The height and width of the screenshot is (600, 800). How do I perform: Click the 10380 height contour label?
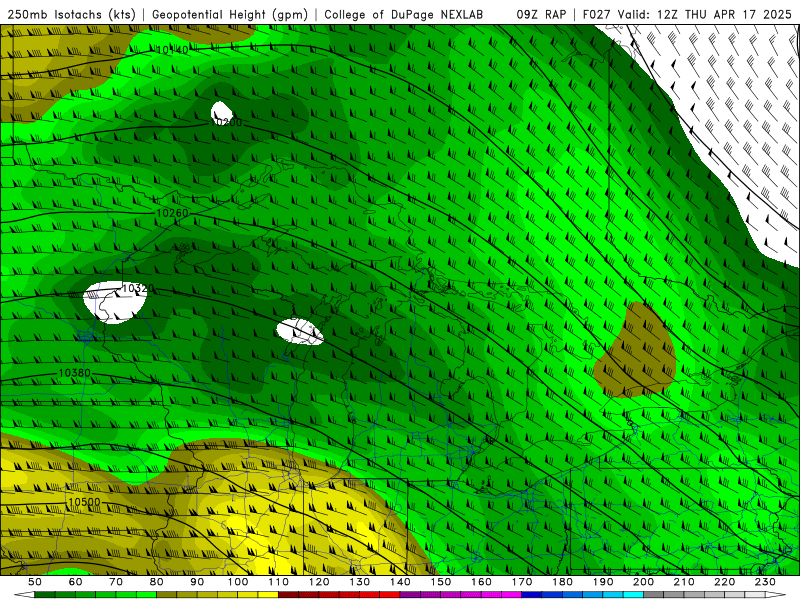(x=74, y=373)
